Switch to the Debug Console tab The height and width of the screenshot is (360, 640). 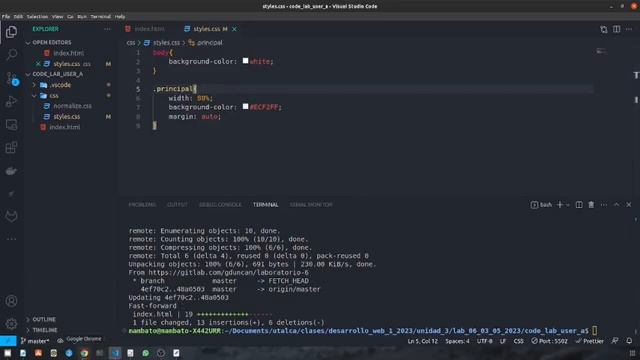[220, 204]
